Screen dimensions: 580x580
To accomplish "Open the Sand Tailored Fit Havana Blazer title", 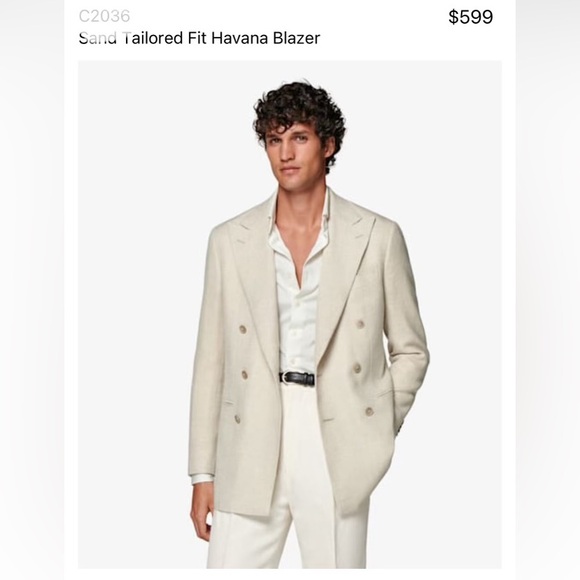I will click(199, 38).
